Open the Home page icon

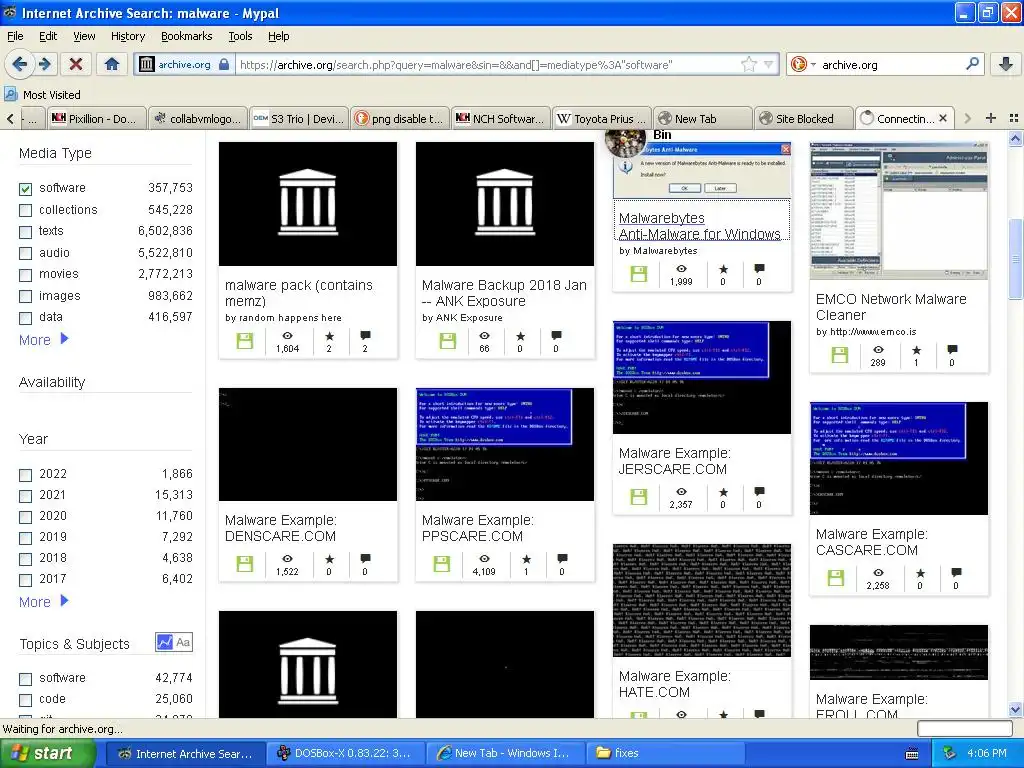(112, 64)
